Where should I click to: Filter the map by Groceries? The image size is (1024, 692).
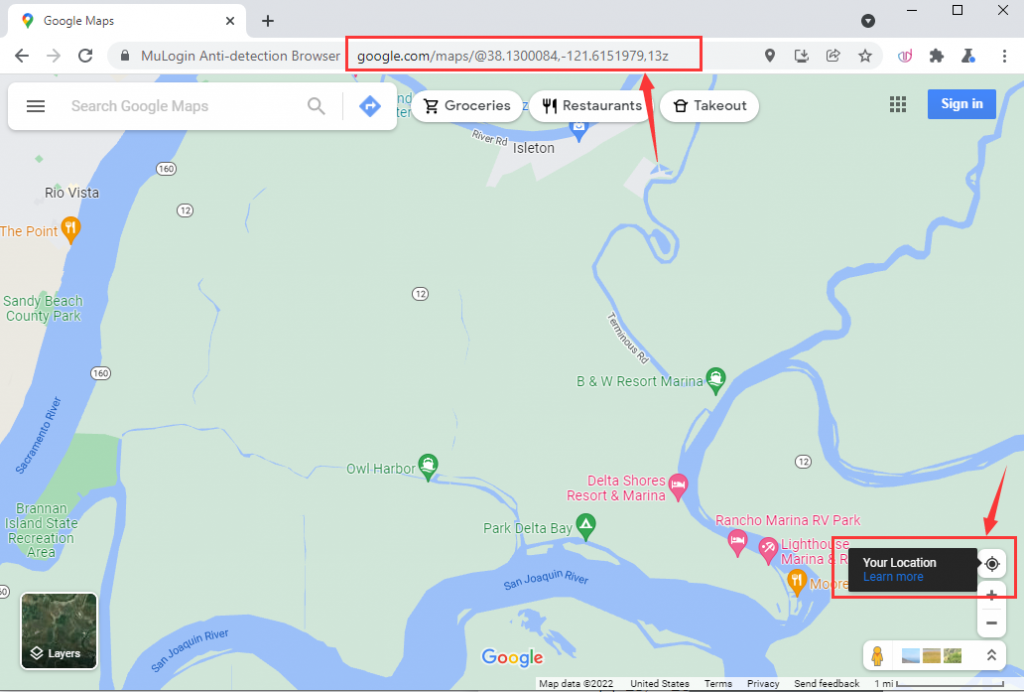point(467,106)
